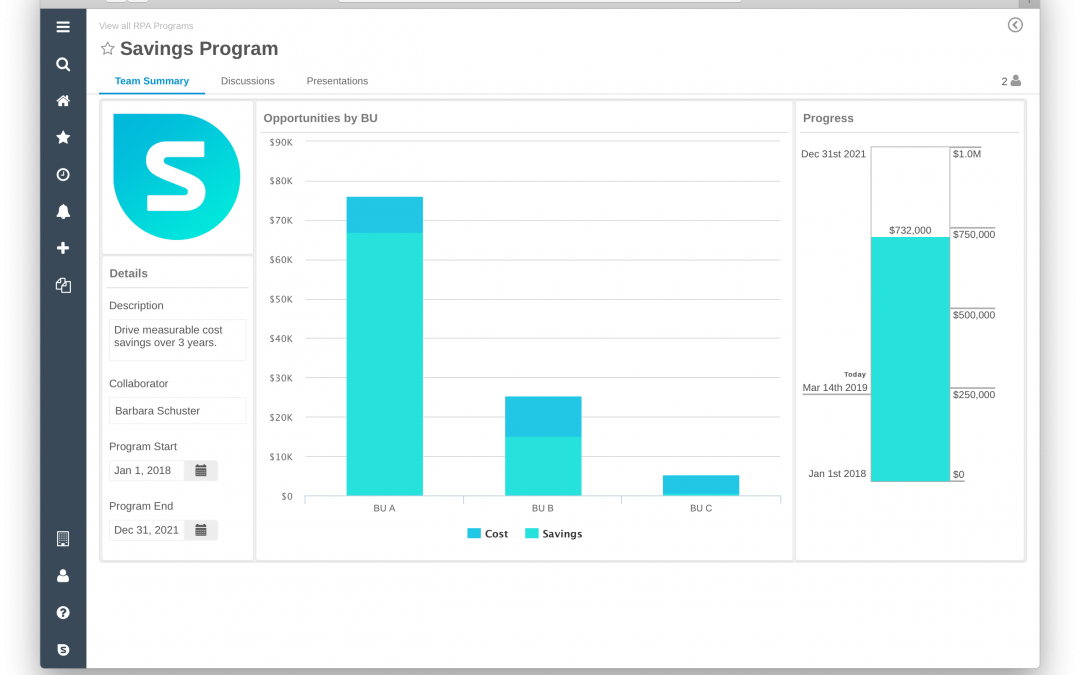
Task: Click the plus create icon
Action: (x=63, y=248)
